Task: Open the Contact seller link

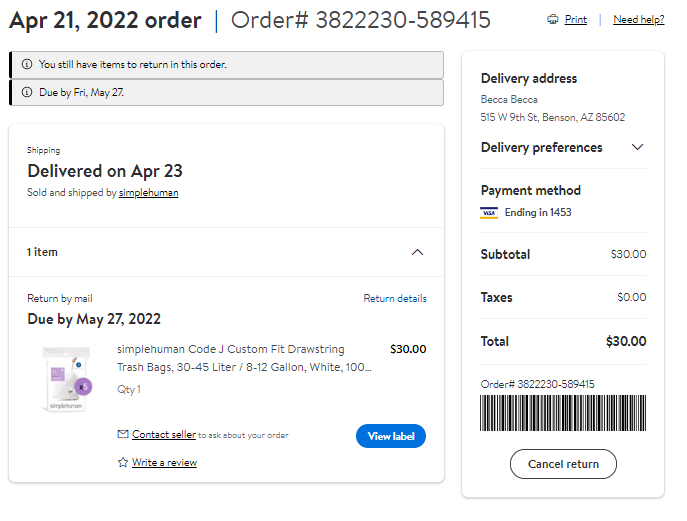Action: point(164,434)
